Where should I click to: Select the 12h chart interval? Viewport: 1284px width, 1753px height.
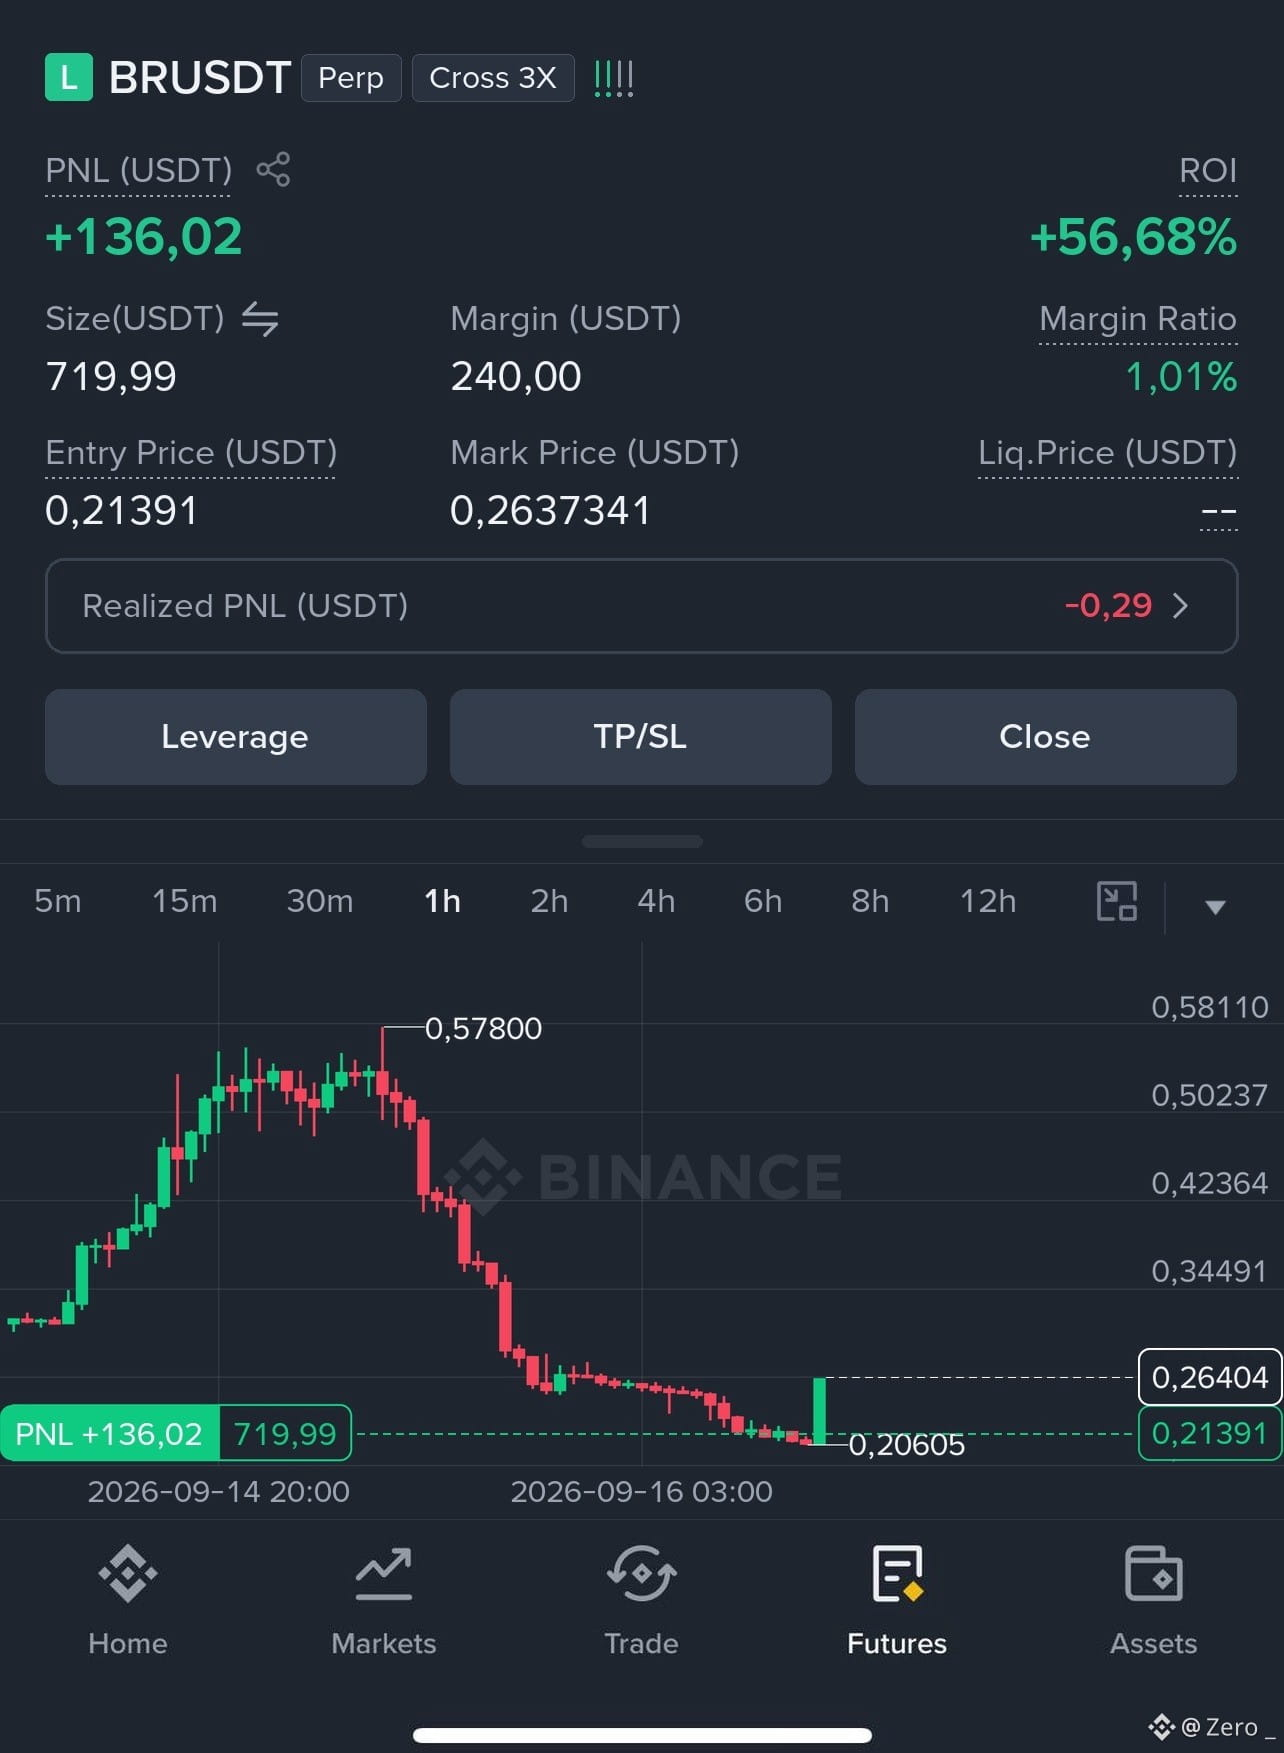coord(988,901)
